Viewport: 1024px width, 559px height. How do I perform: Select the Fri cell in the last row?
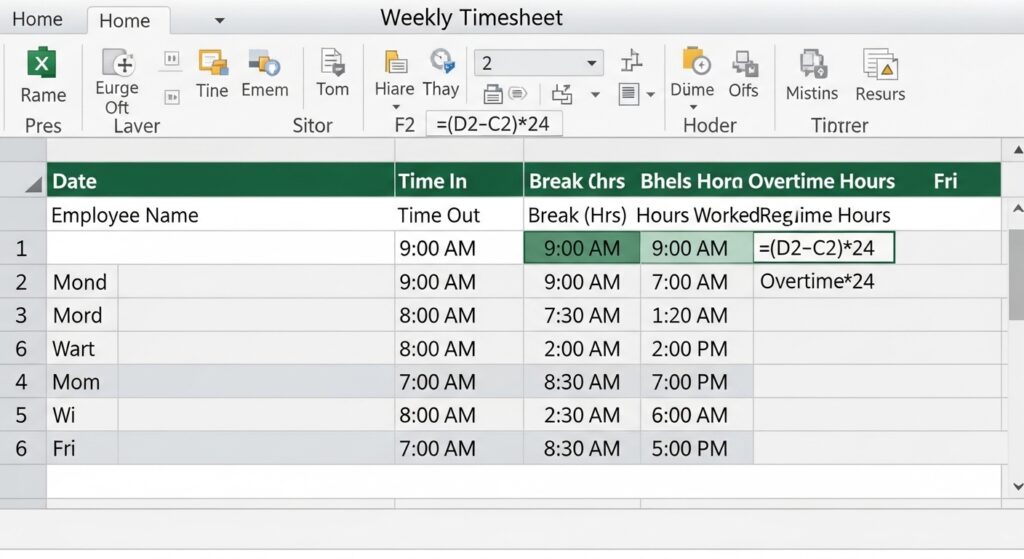pyautogui.click(x=82, y=449)
